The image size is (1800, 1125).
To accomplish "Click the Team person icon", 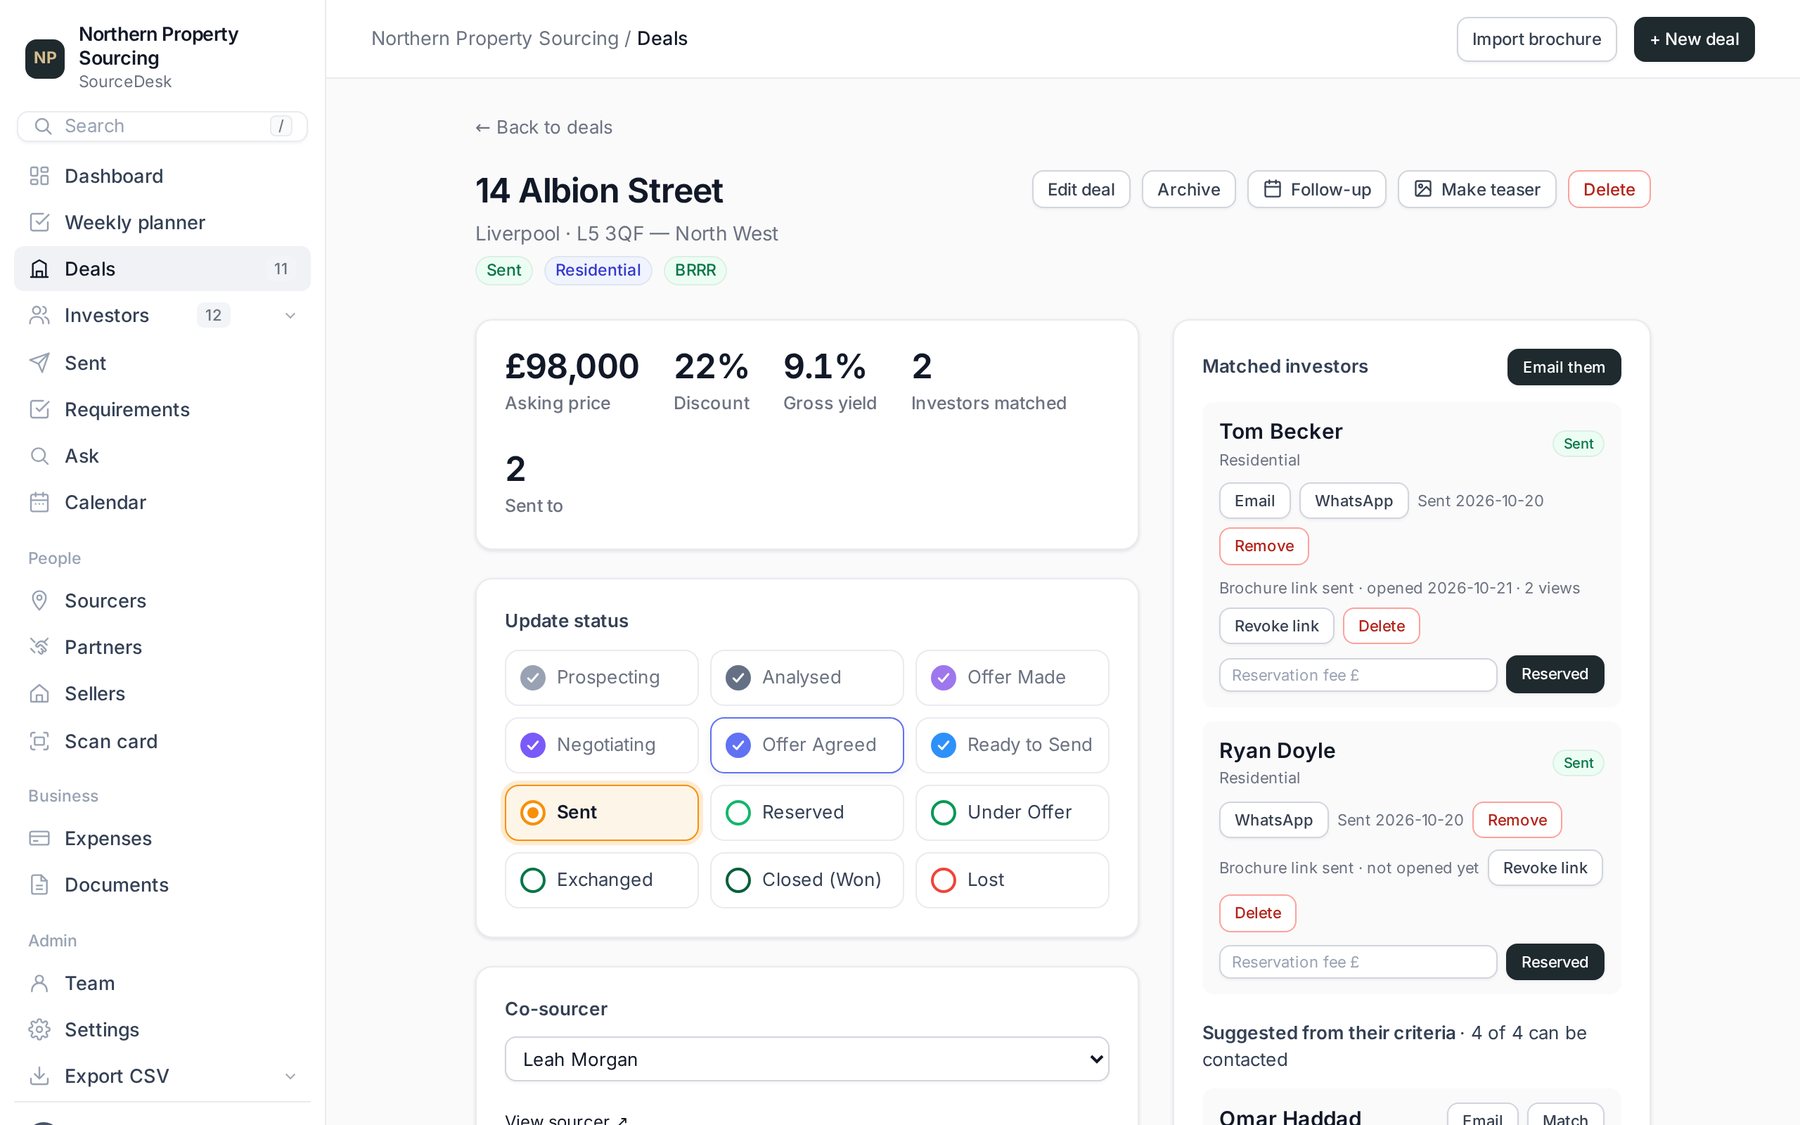I will [40, 983].
